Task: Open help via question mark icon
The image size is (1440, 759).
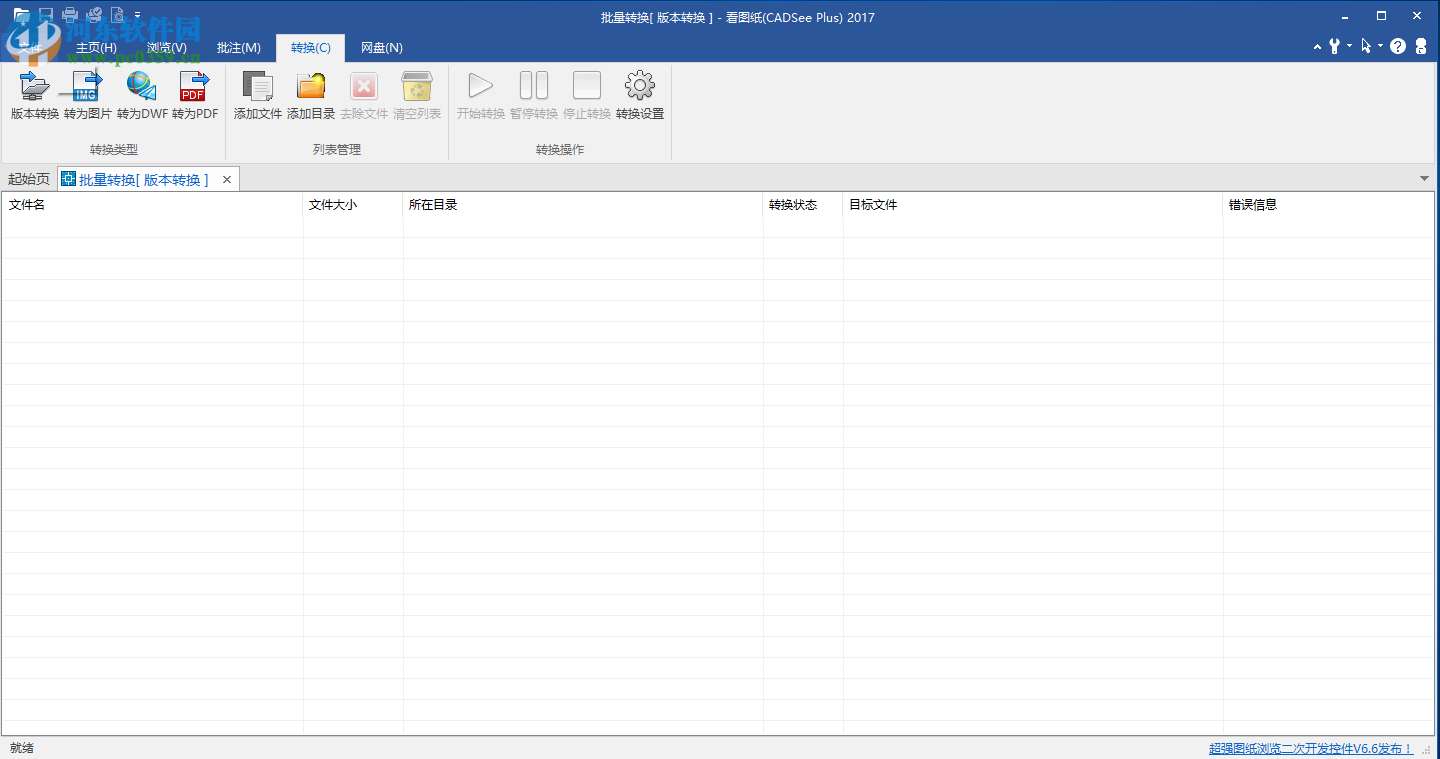Action: point(1398,46)
